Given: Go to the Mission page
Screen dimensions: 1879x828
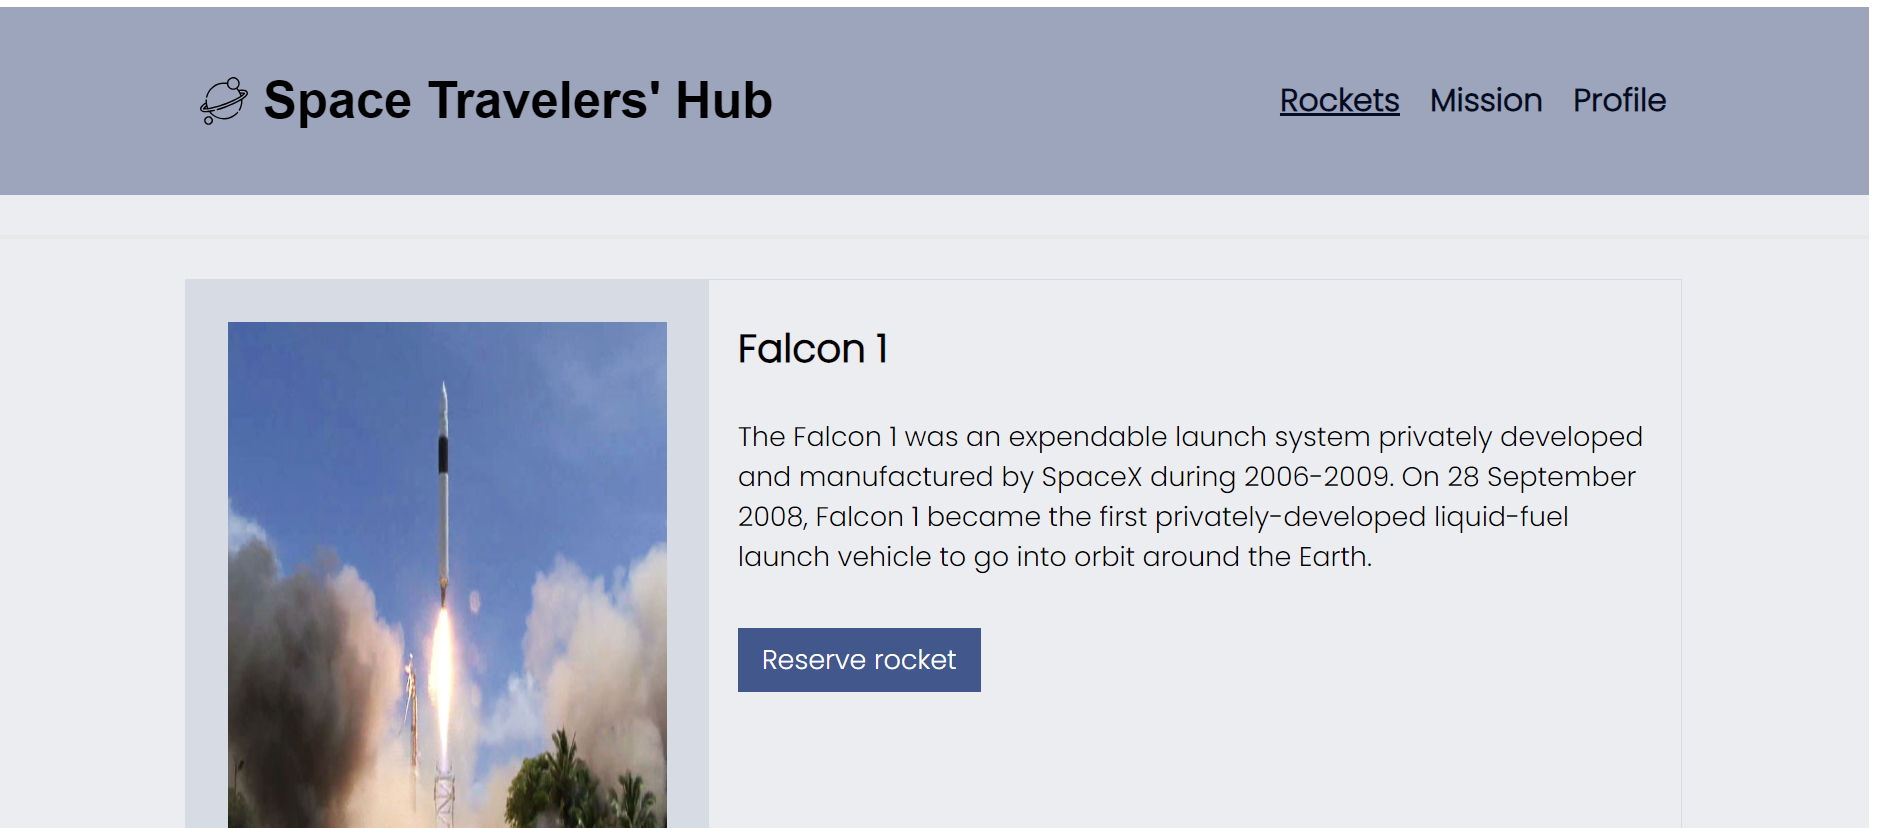Looking at the screenshot, I should [x=1485, y=101].
